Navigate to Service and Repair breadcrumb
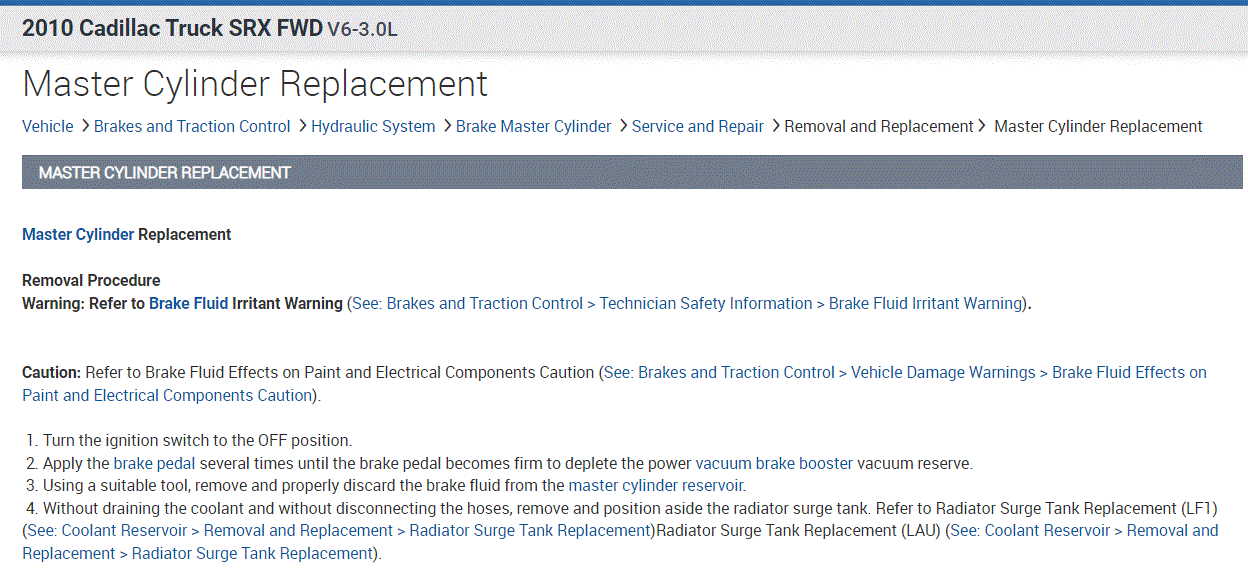Image resolution: width=1248 pixels, height=570 pixels. click(698, 126)
